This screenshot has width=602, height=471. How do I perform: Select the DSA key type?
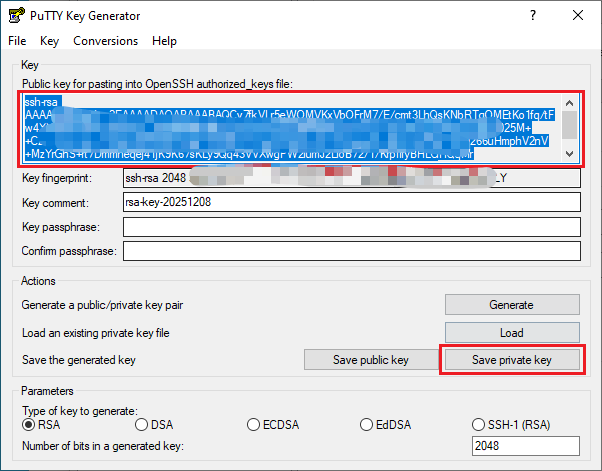[x=154, y=425]
